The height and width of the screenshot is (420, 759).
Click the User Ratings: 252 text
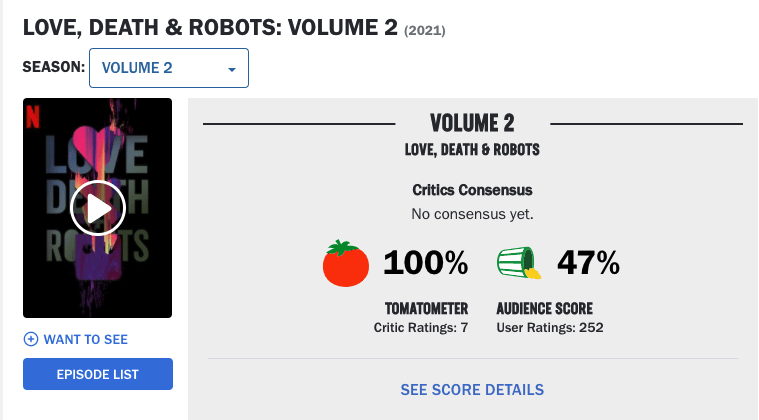550,328
